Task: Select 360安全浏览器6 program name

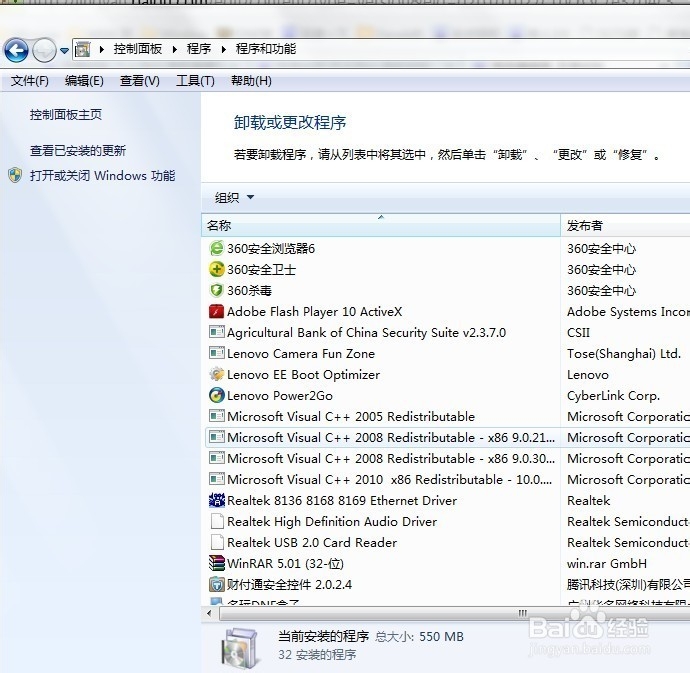Action: click(271, 249)
